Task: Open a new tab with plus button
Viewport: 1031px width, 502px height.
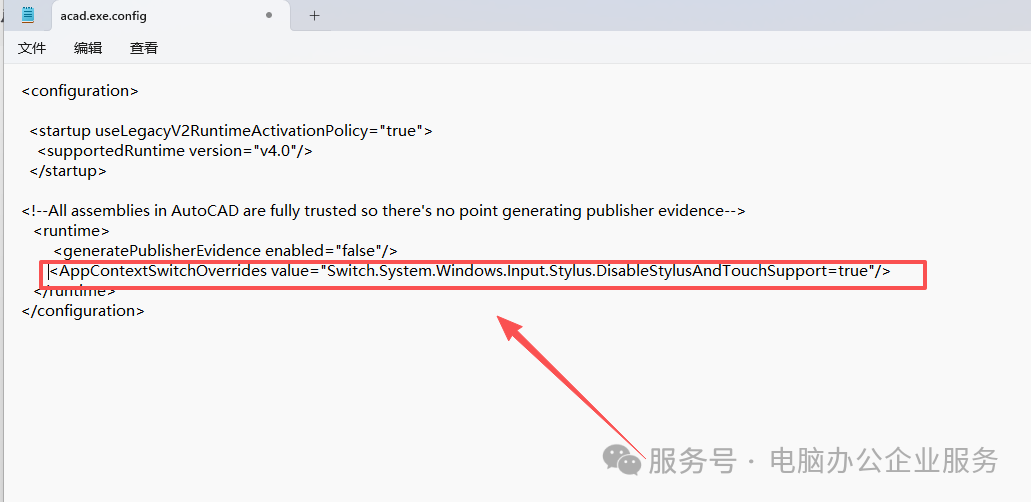Action: [x=314, y=16]
